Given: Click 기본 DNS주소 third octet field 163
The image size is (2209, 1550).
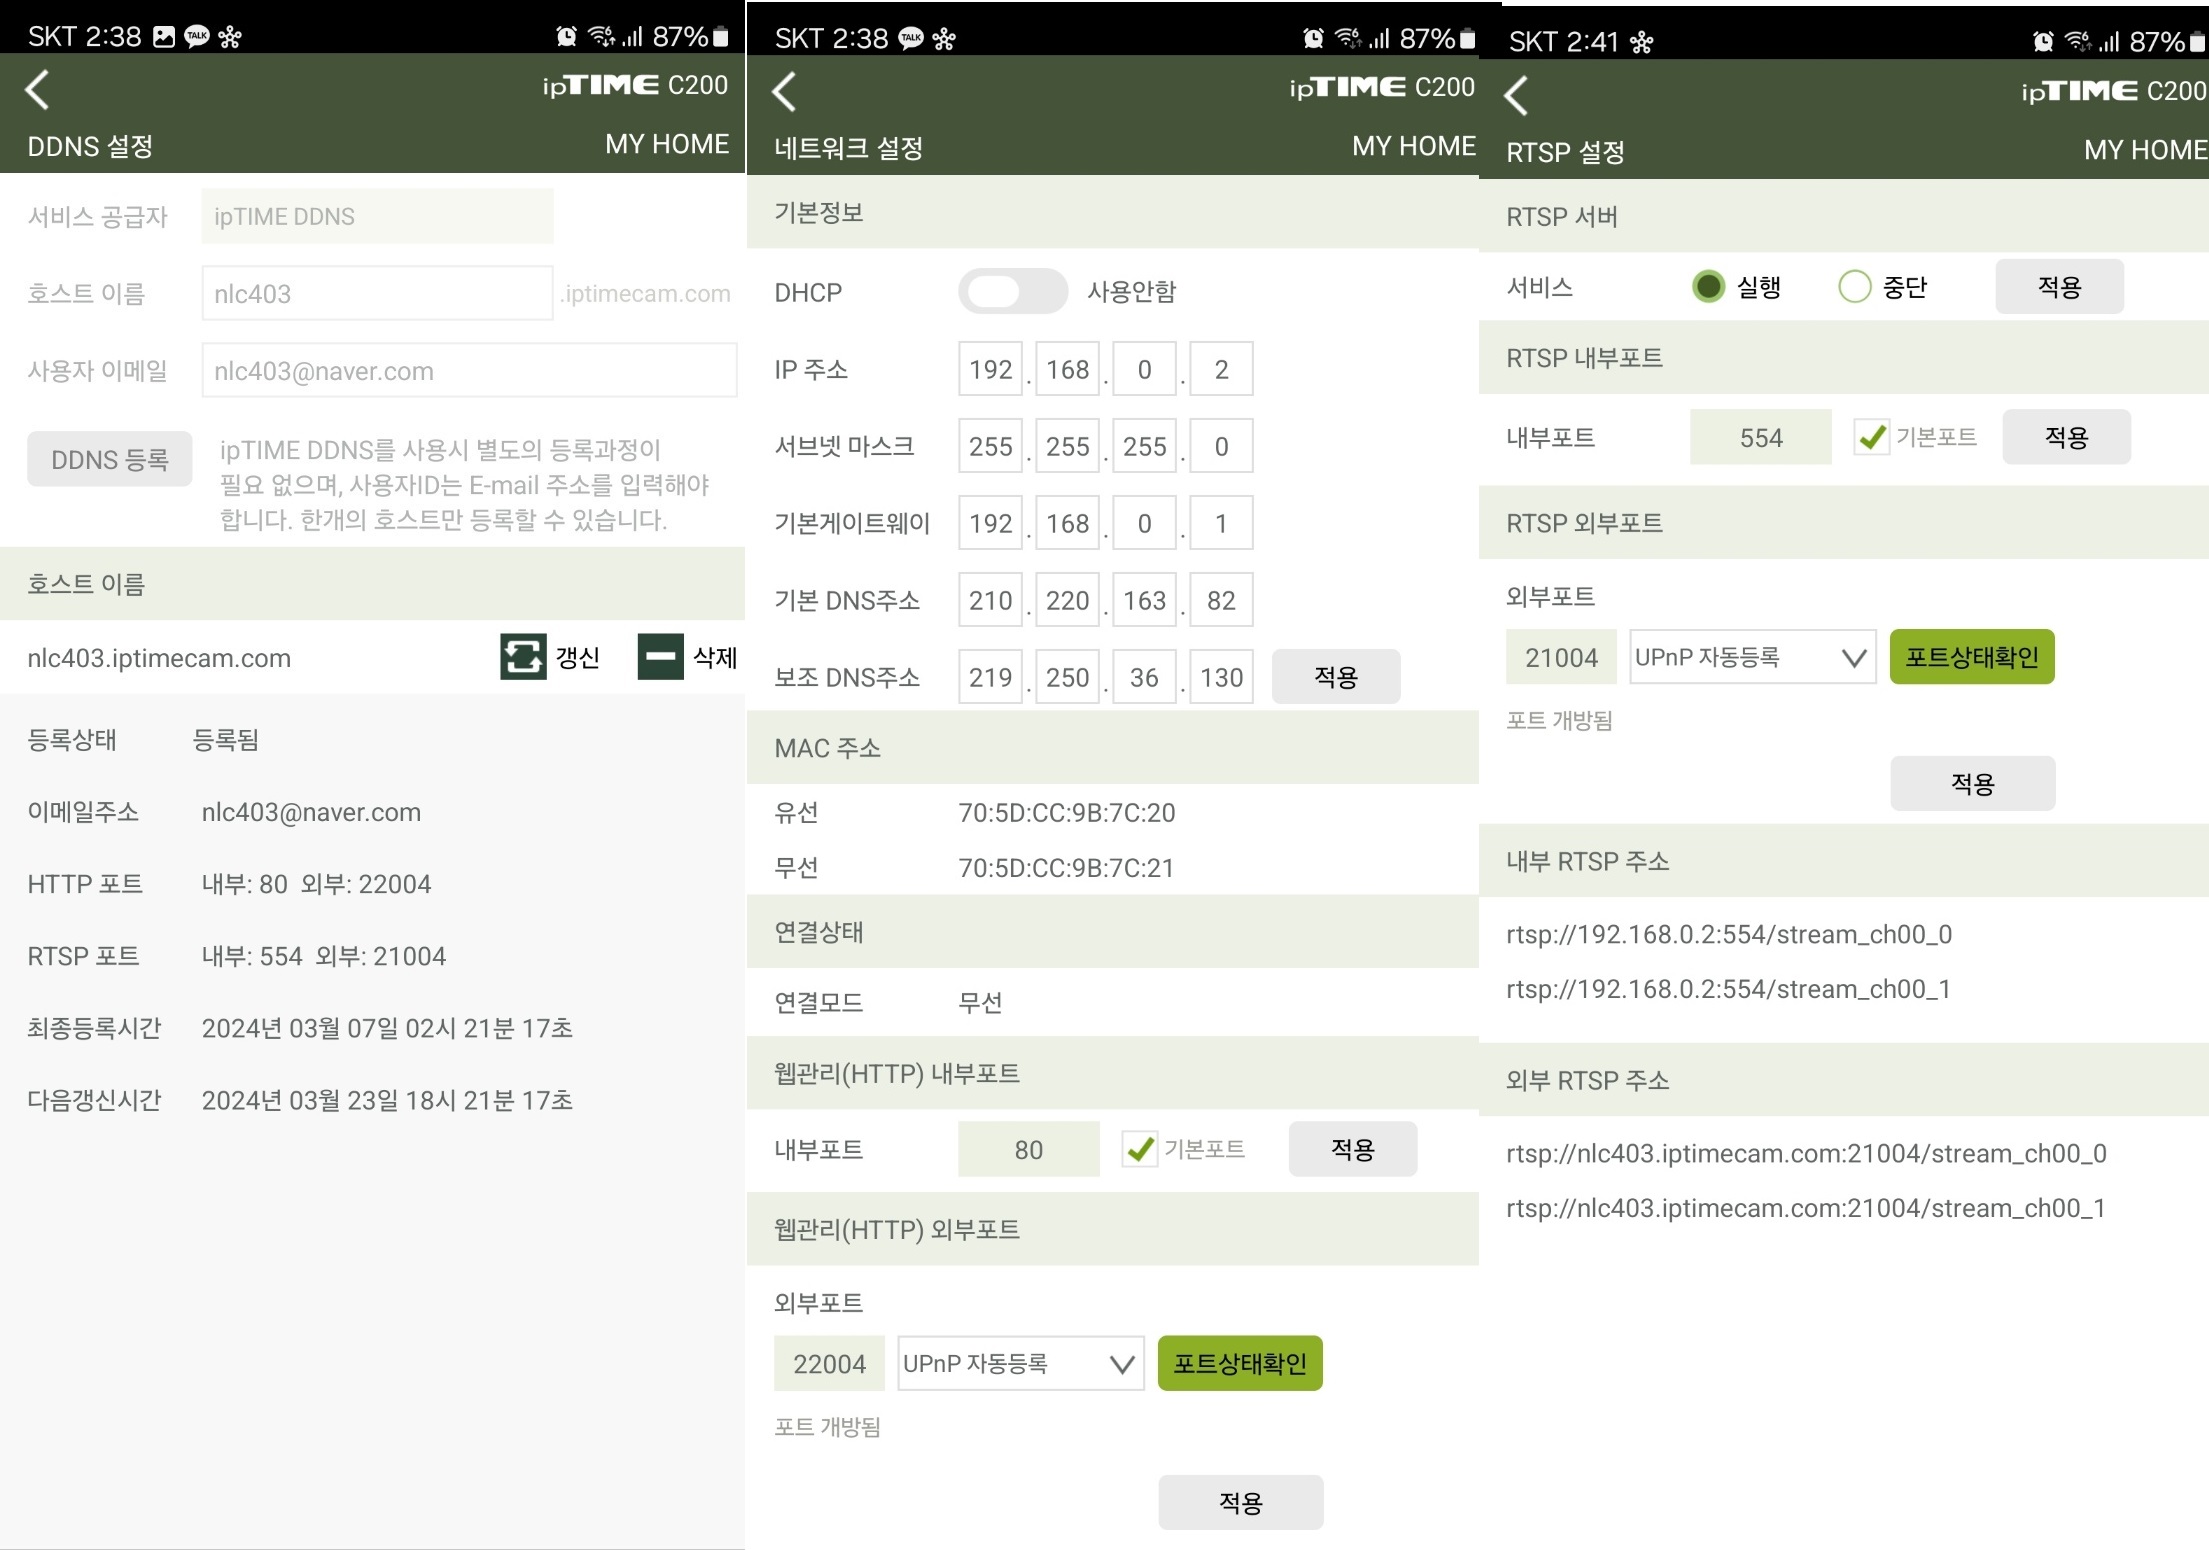Looking at the screenshot, I should click(1144, 600).
